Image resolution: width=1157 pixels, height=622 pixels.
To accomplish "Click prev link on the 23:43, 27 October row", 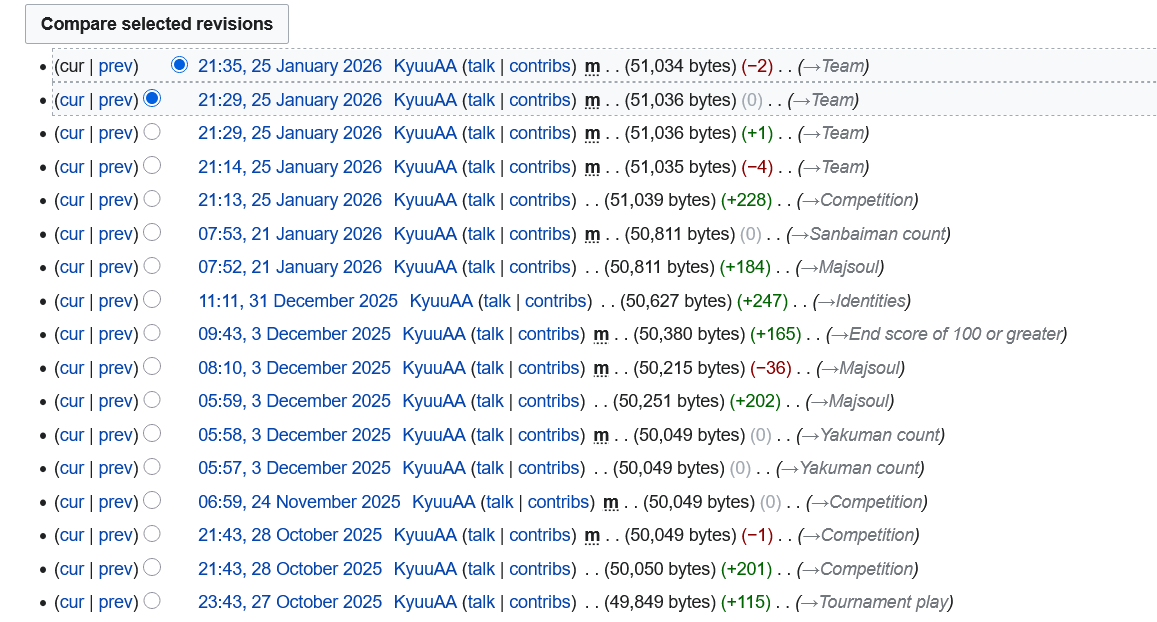I will coord(115,603).
